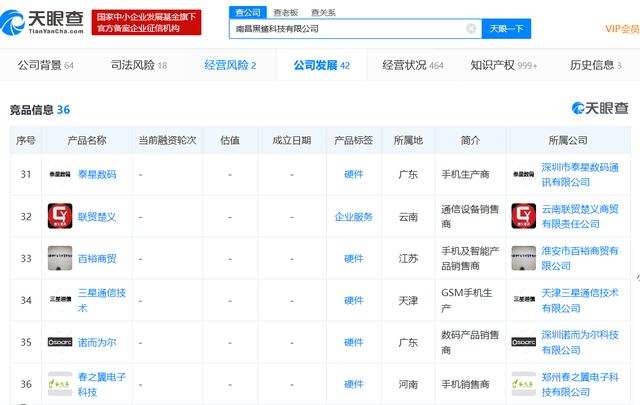Open 深圳诺而为尔科技有限公司 company link
Image resolution: width=640 pixels, height=405 pixels.
(x=580, y=343)
